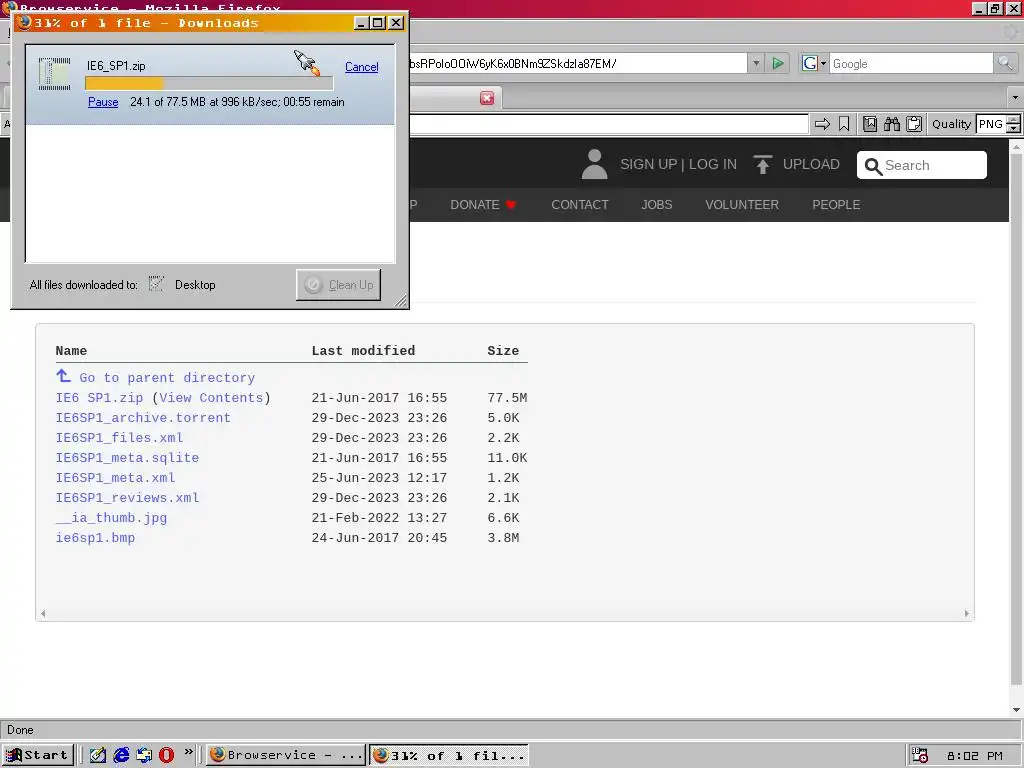The width and height of the screenshot is (1024, 768).
Task: Click the binoculars find icon
Action: coord(892,124)
